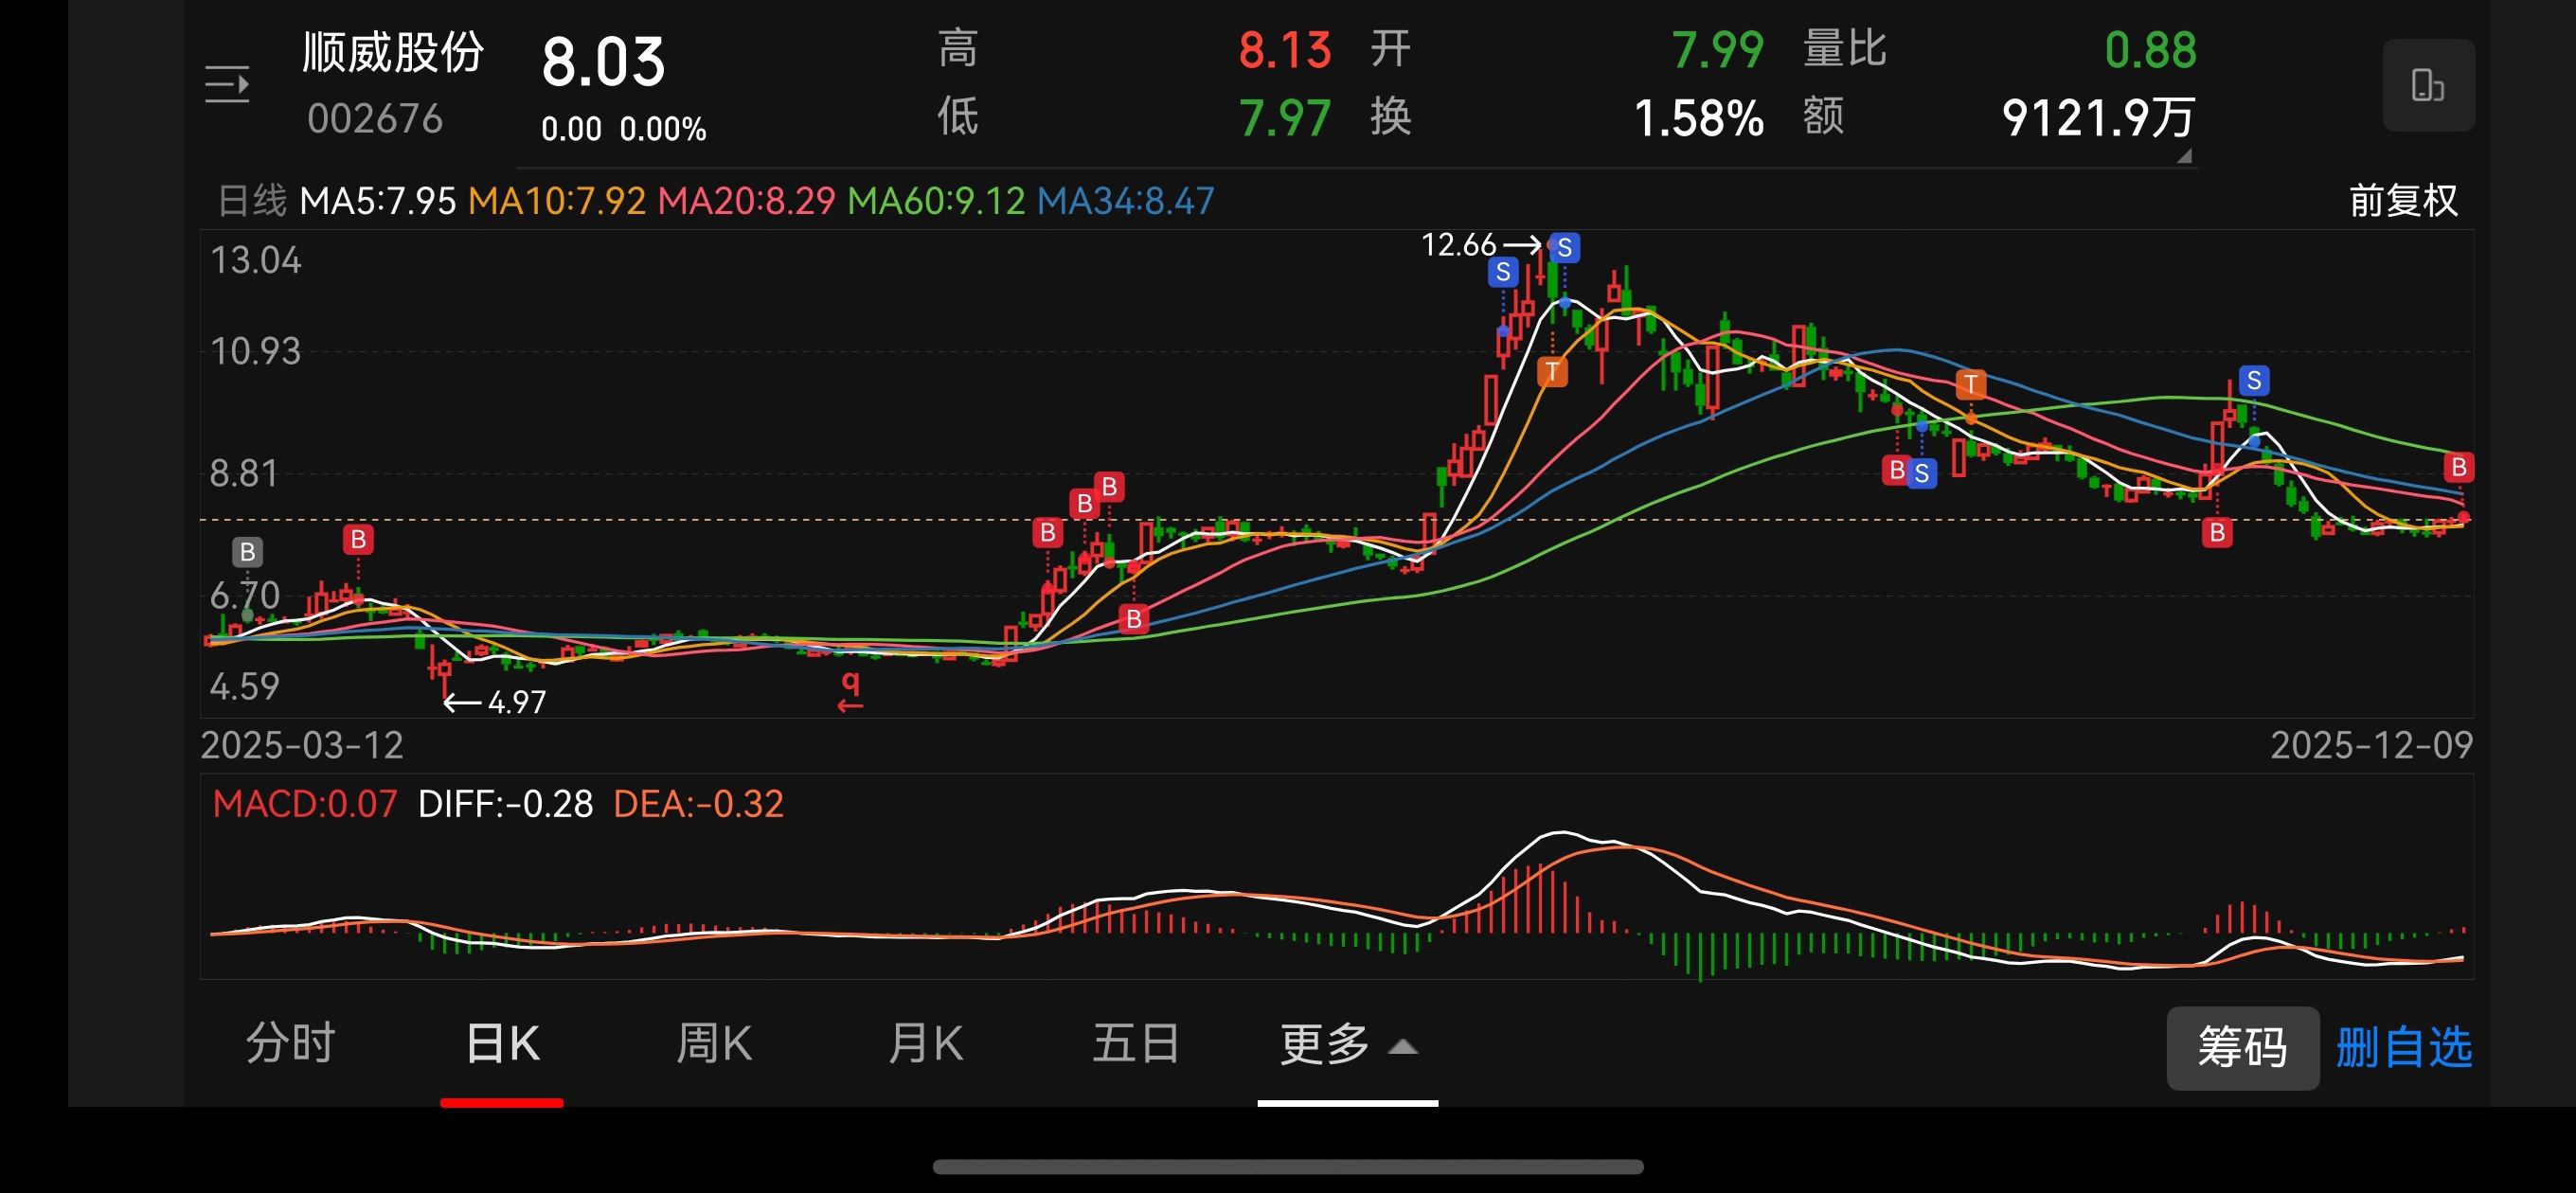Image resolution: width=2576 pixels, height=1193 pixels.
Task: Click the S sell marker at 12.66
Action: [1564, 247]
